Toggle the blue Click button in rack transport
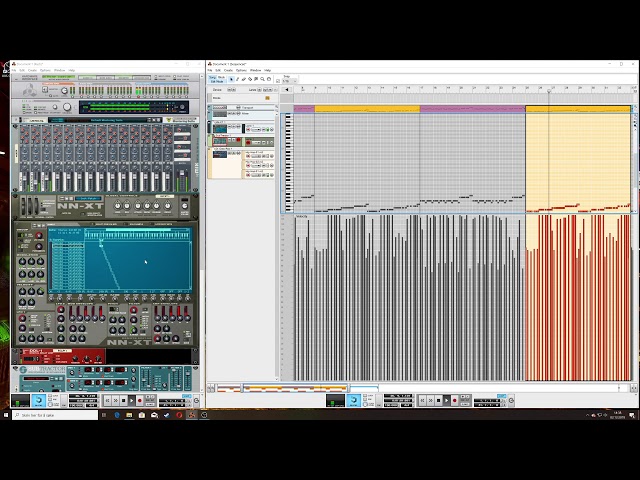 click(39, 401)
